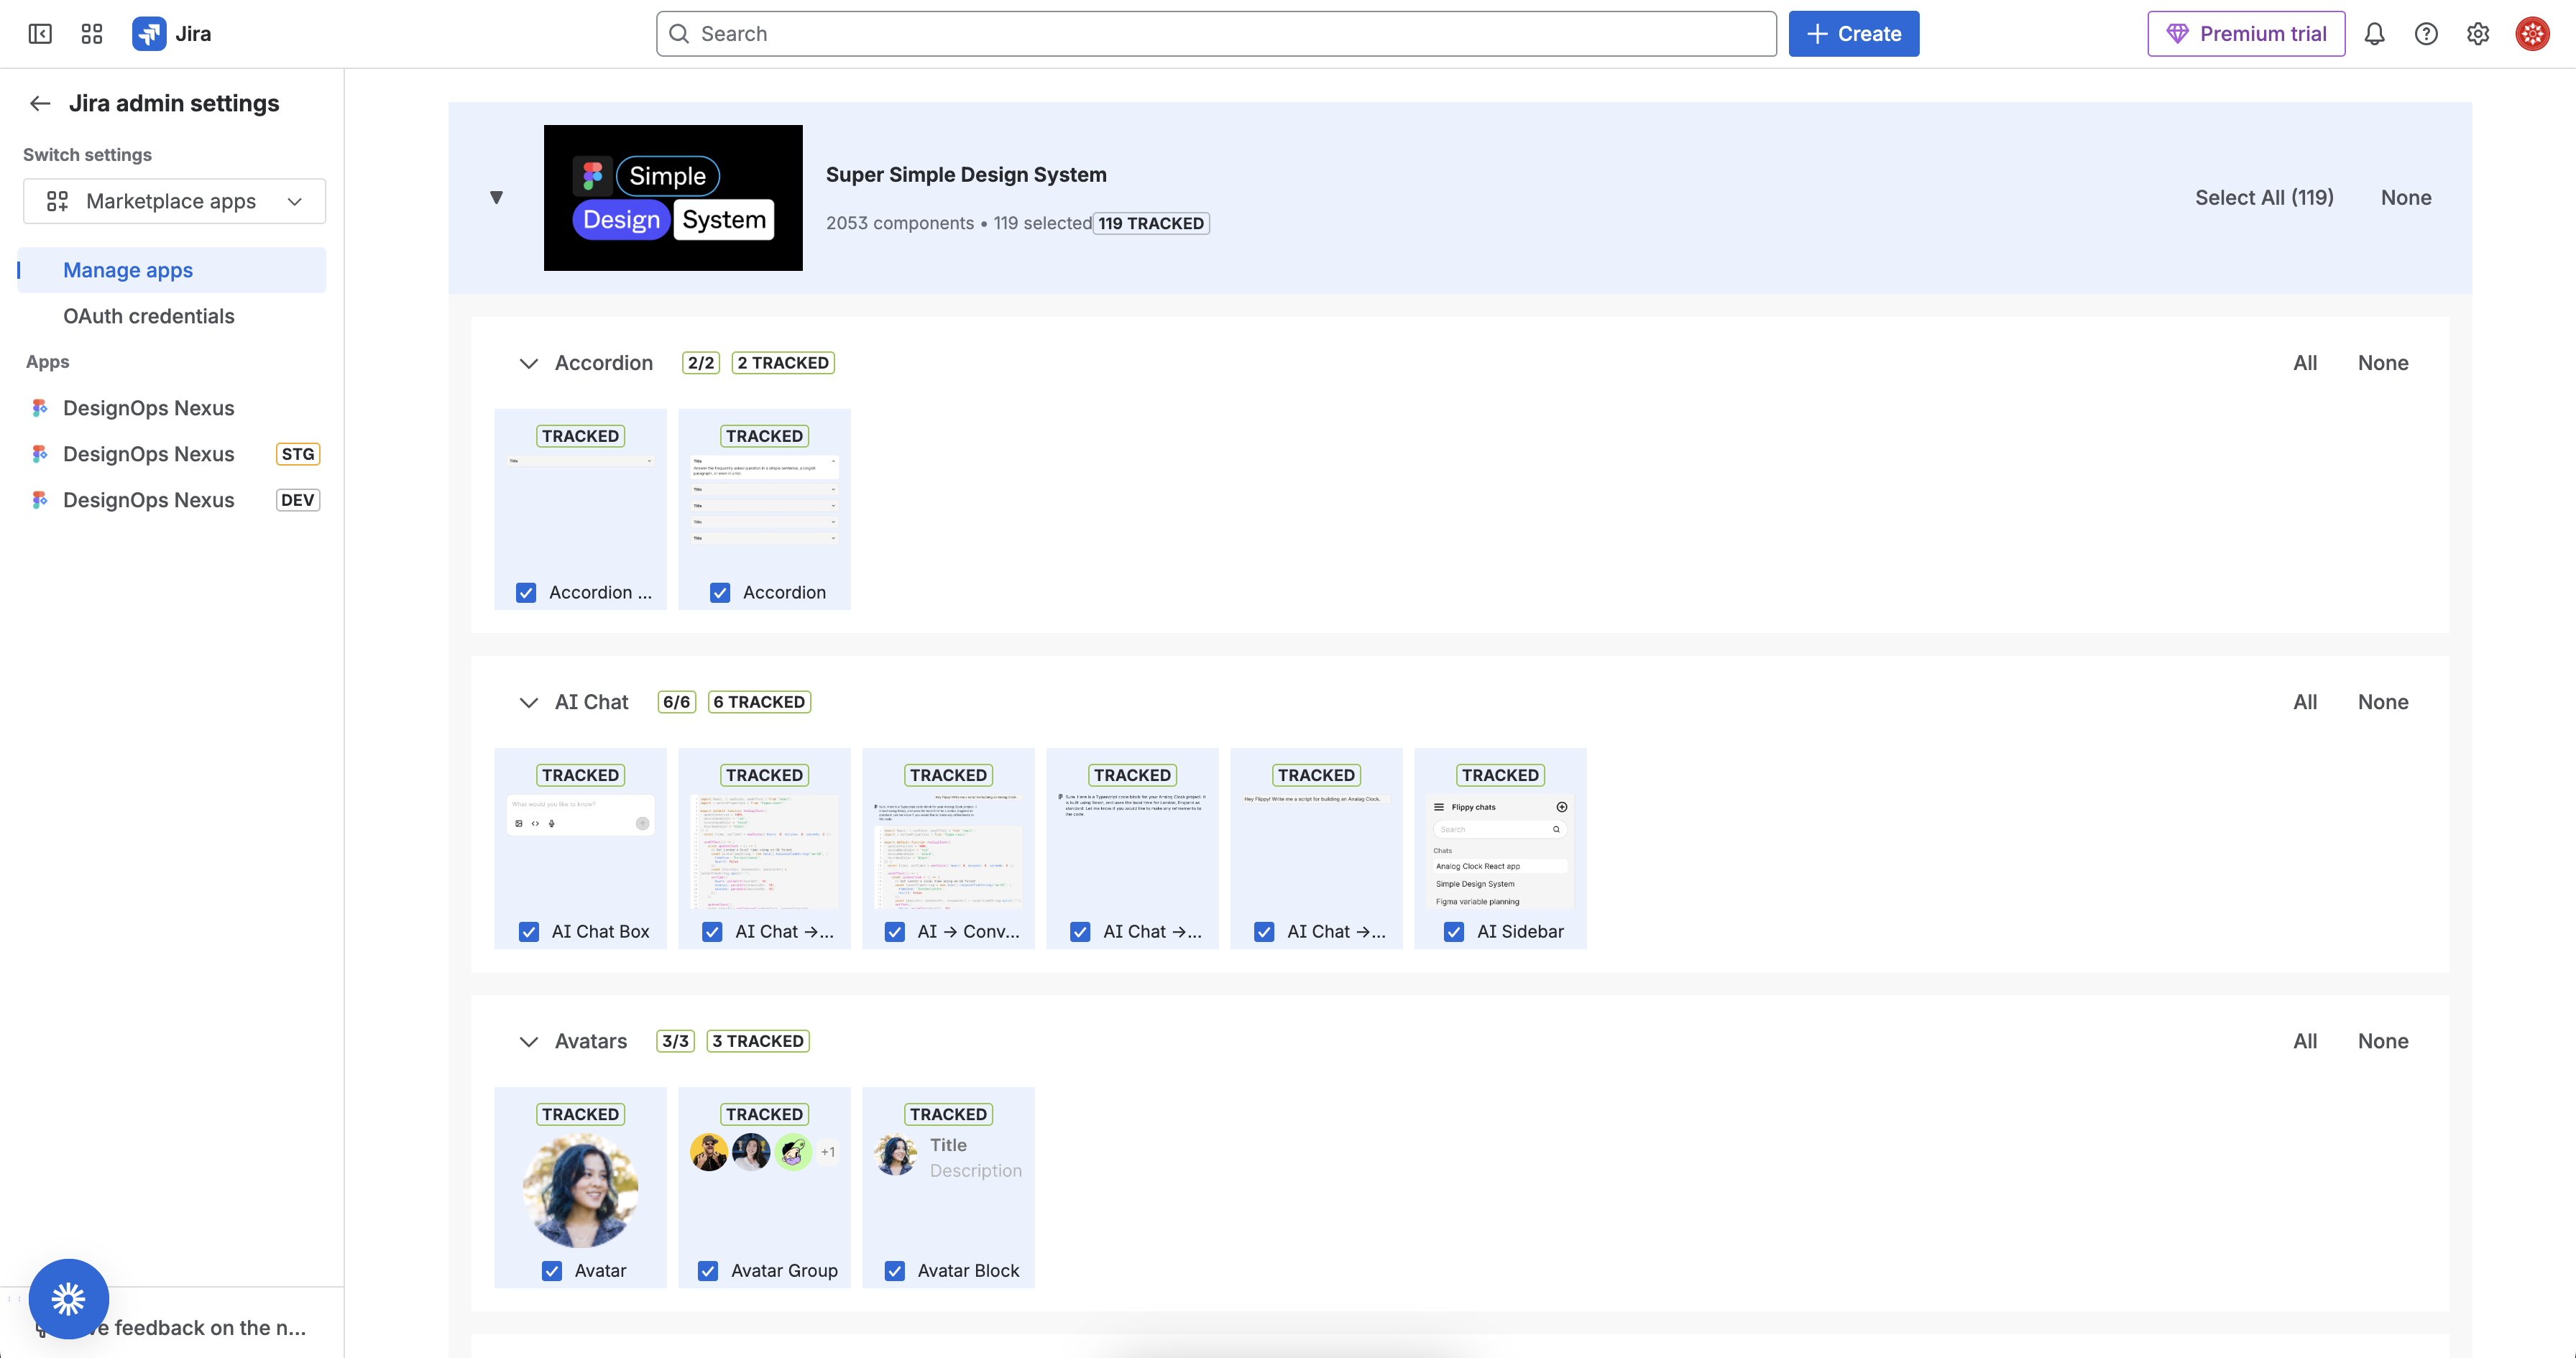The height and width of the screenshot is (1358, 2576).
Task: Uncheck the Avatar Group checkbox
Action: pos(708,1270)
